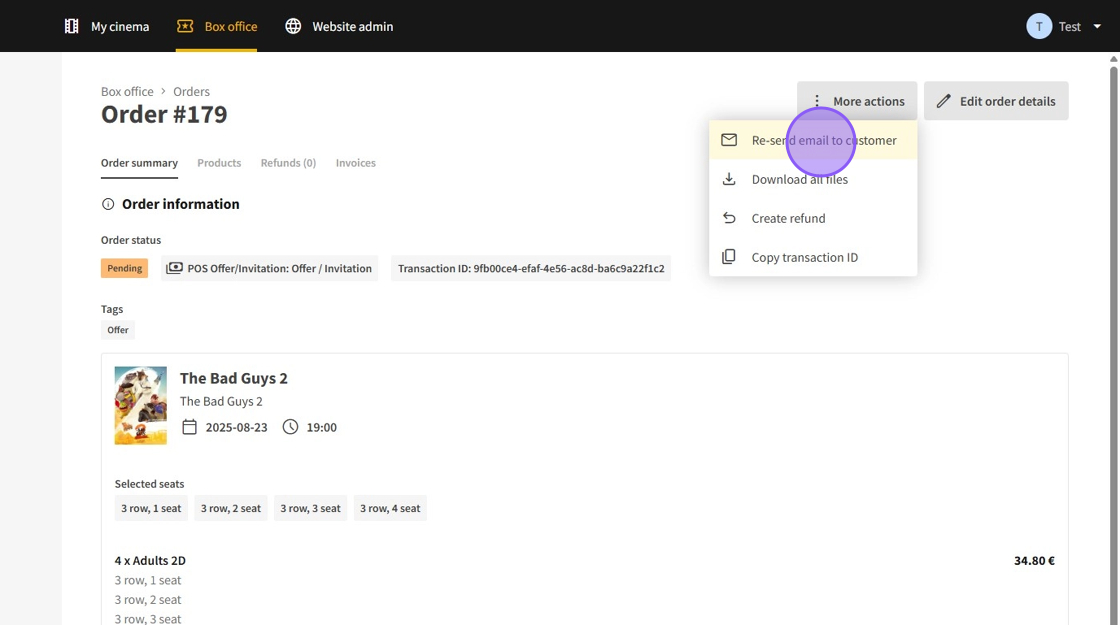Viewport: 1120px width, 625px height.
Task: Switch to the Products tab
Action: pos(219,163)
